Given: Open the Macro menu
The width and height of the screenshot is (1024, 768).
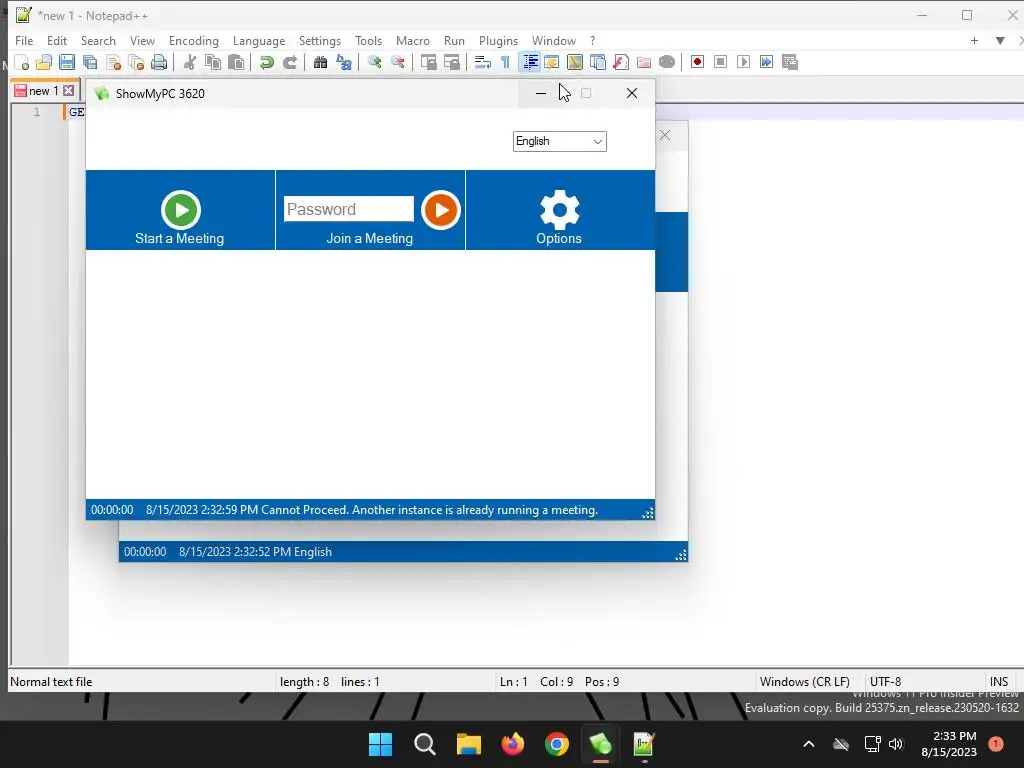Looking at the screenshot, I should pos(413,40).
